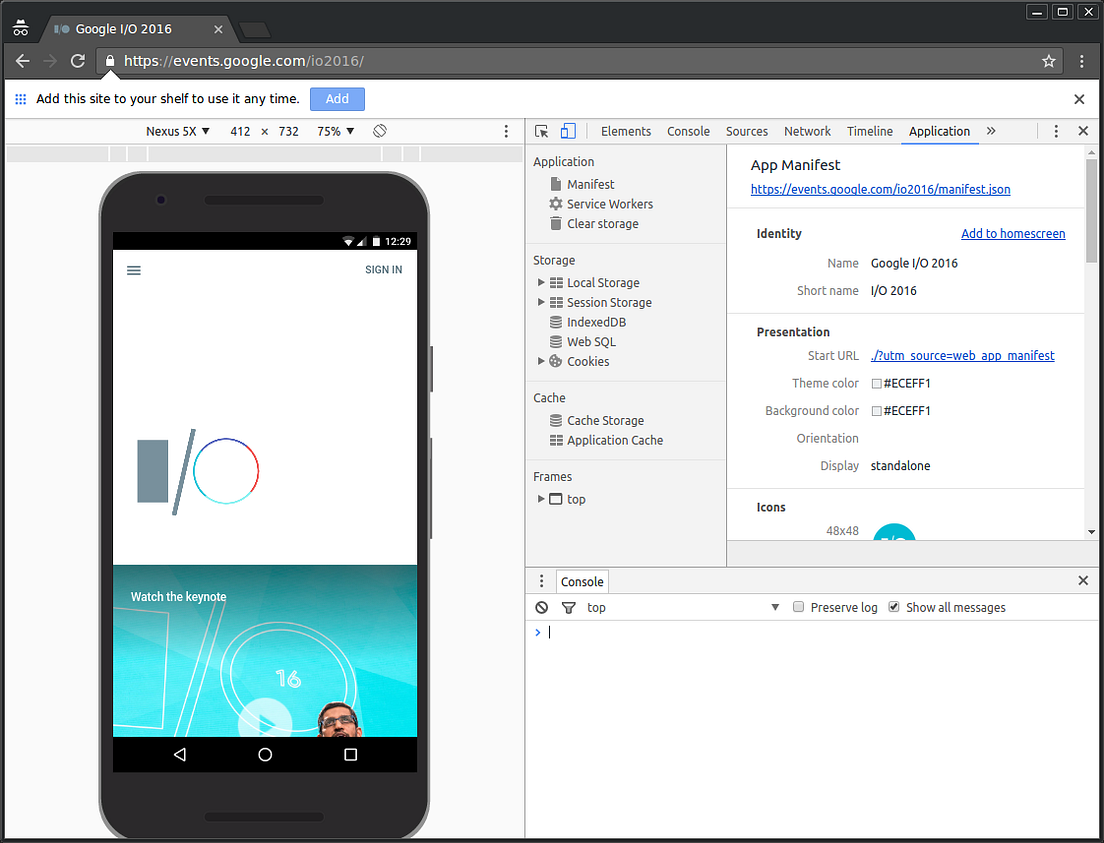The width and height of the screenshot is (1104, 843).
Task: Bookmark the page via the star icon
Action: point(1049,61)
